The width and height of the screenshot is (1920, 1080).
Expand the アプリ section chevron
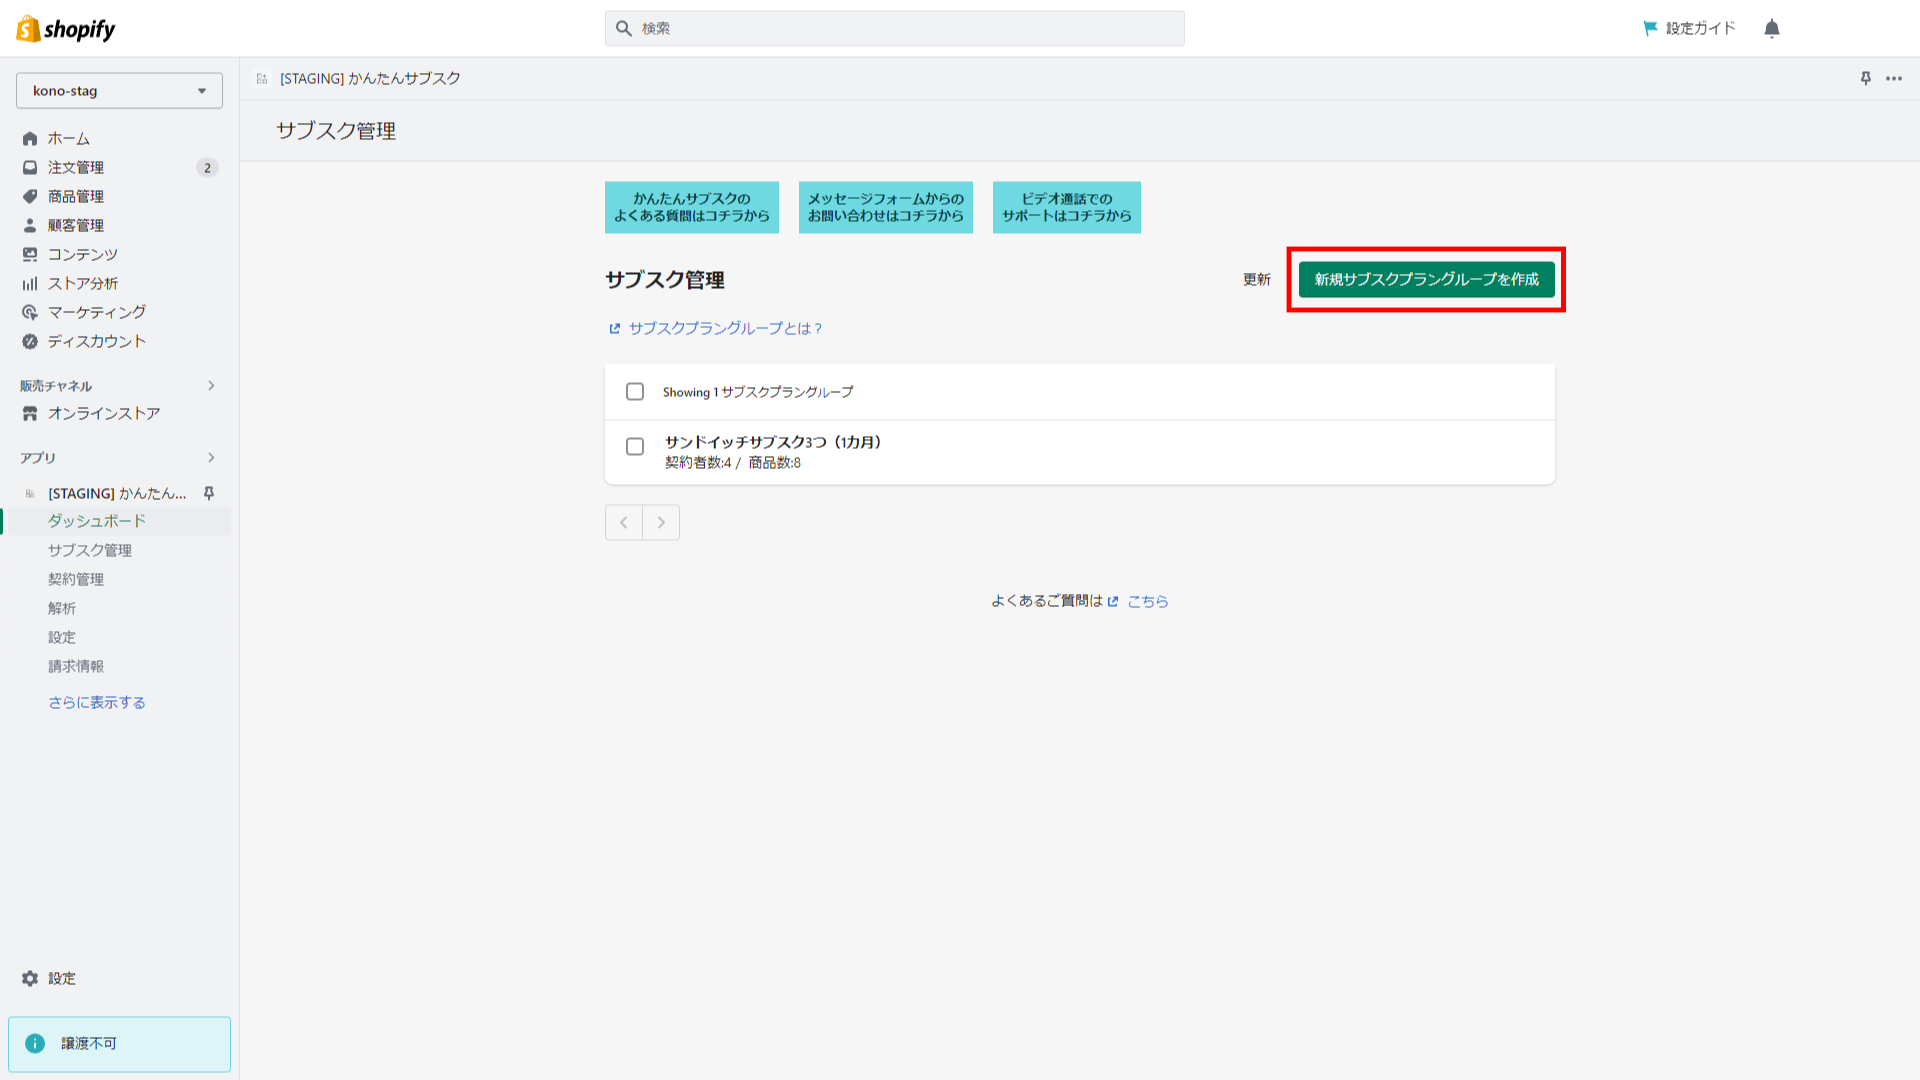(x=211, y=458)
